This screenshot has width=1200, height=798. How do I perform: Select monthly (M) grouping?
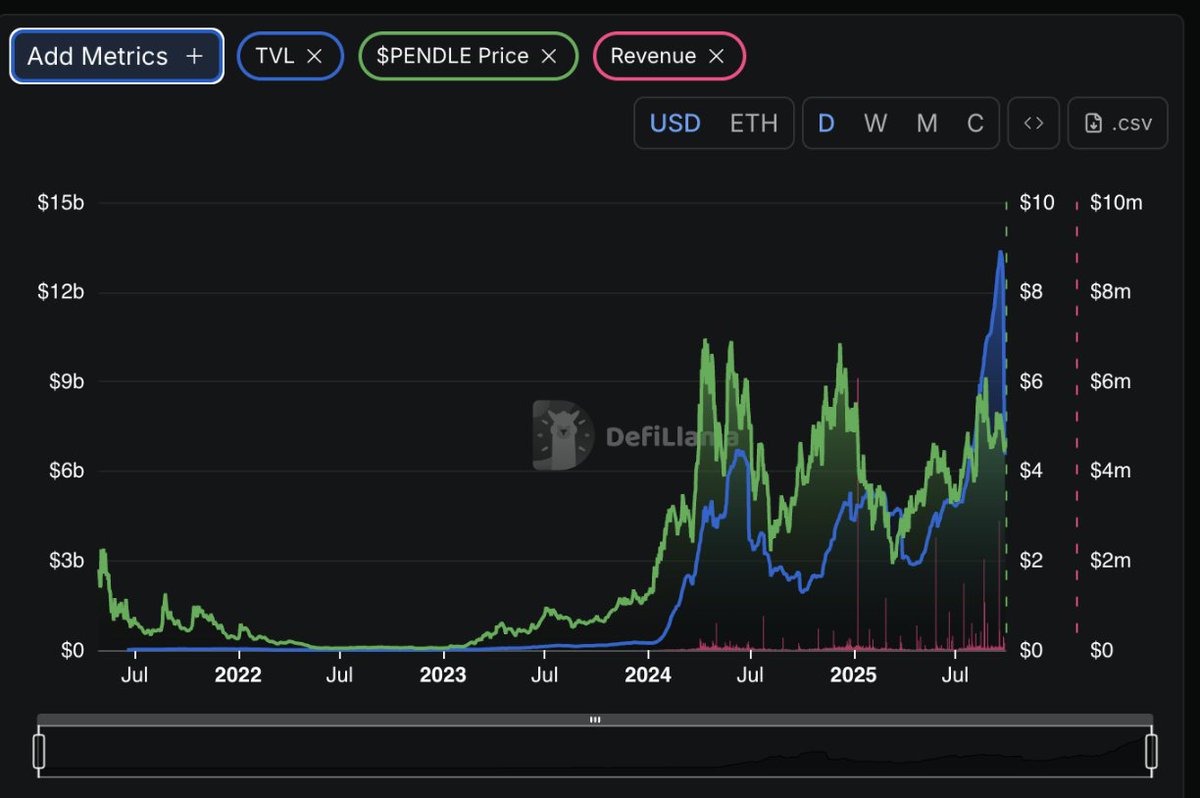pos(927,123)
